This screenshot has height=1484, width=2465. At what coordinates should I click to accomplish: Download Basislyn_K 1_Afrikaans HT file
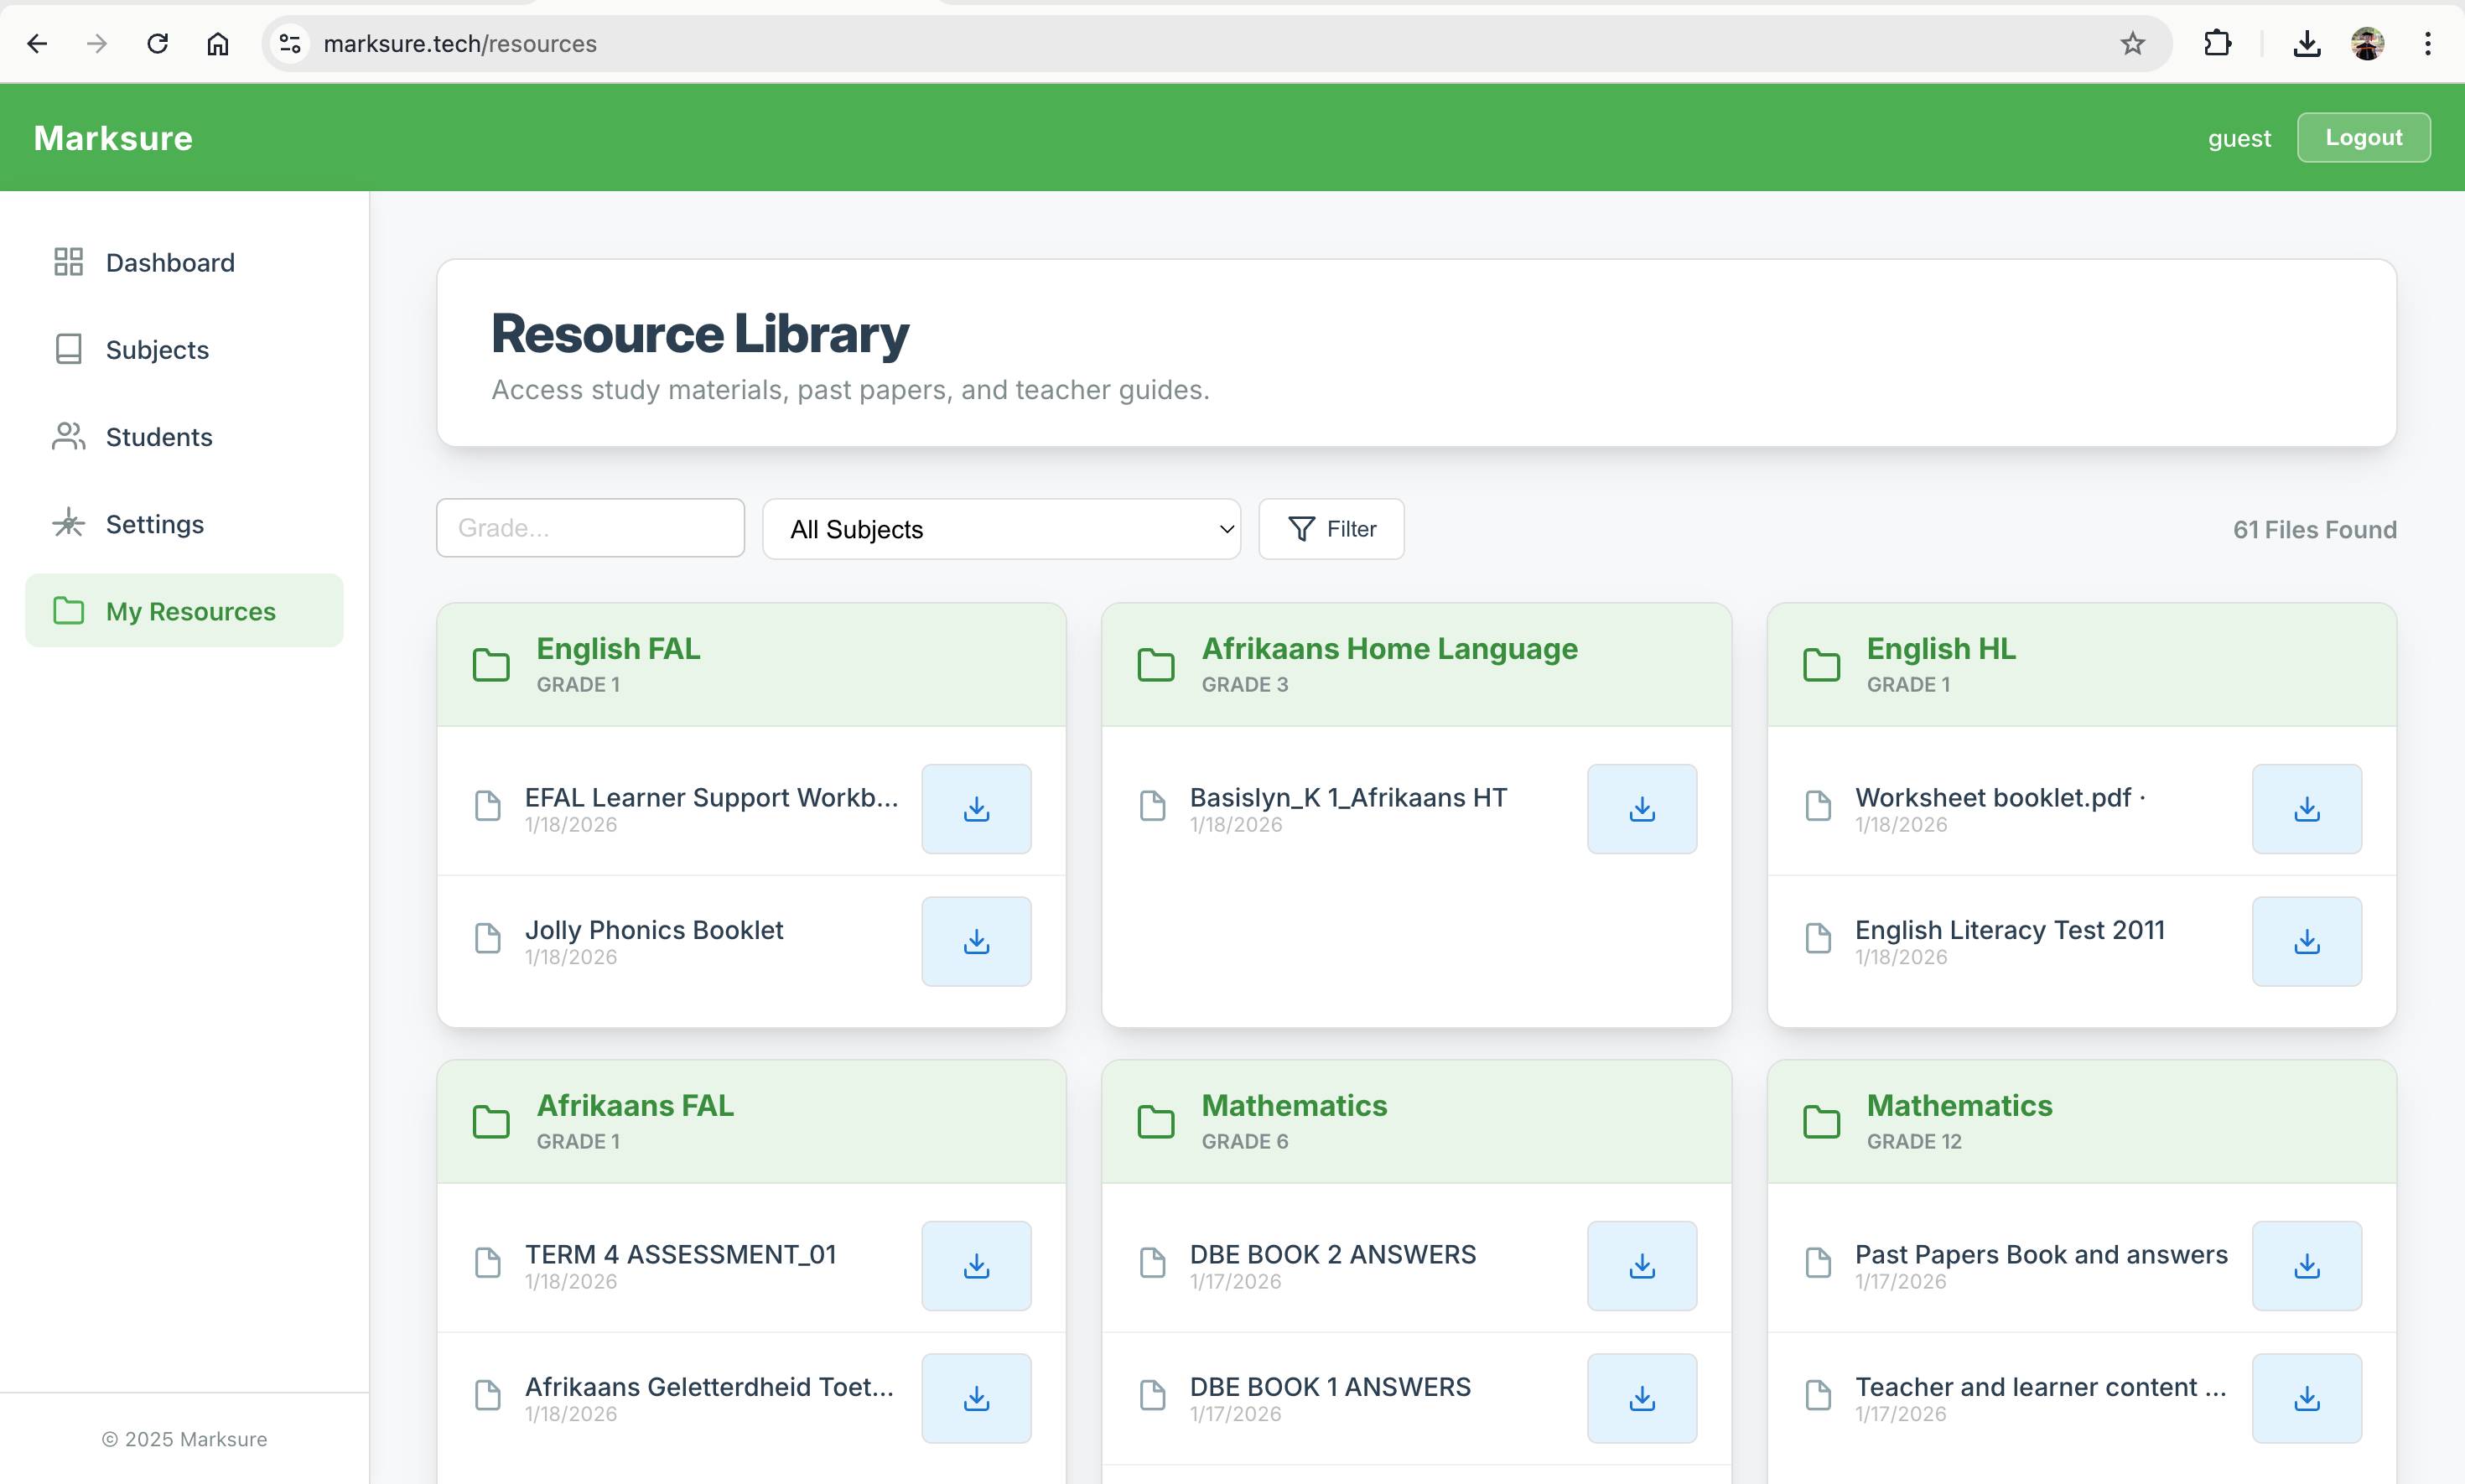1641,809
